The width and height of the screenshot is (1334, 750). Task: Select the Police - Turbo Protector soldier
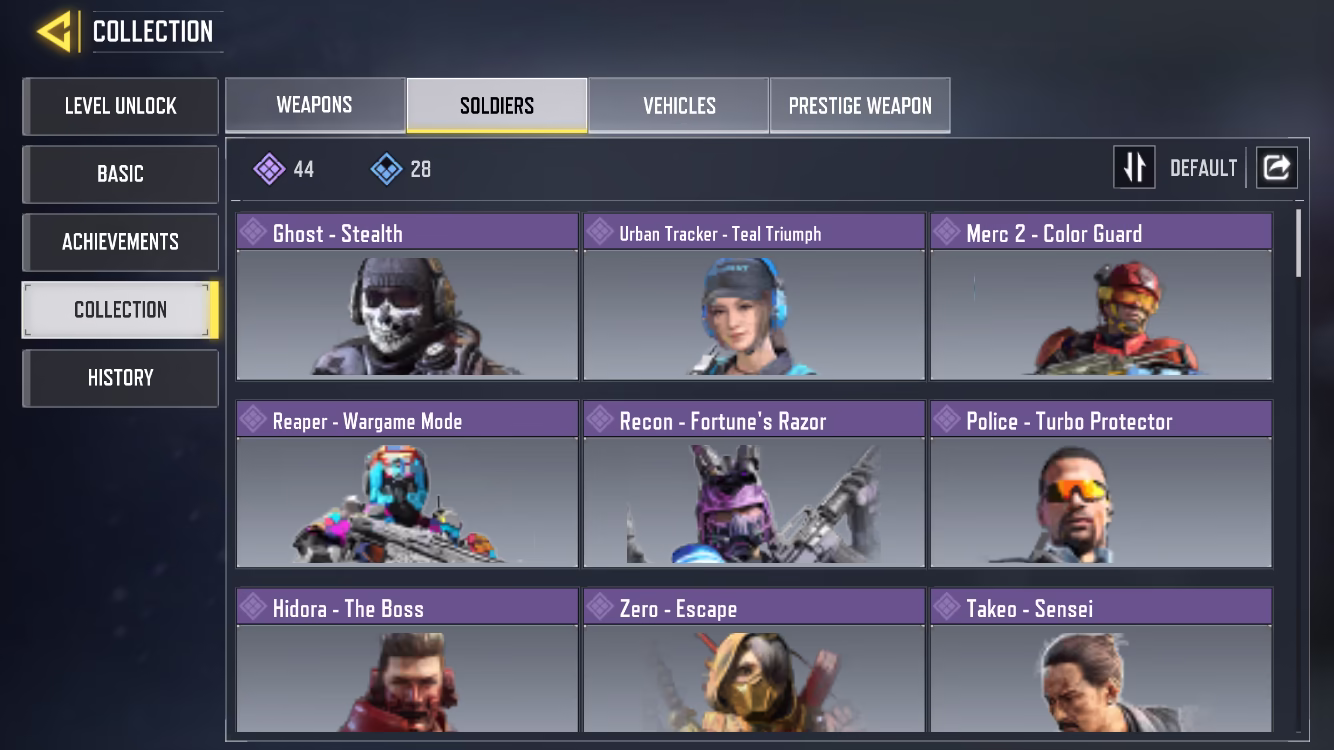pos(1101,484)
